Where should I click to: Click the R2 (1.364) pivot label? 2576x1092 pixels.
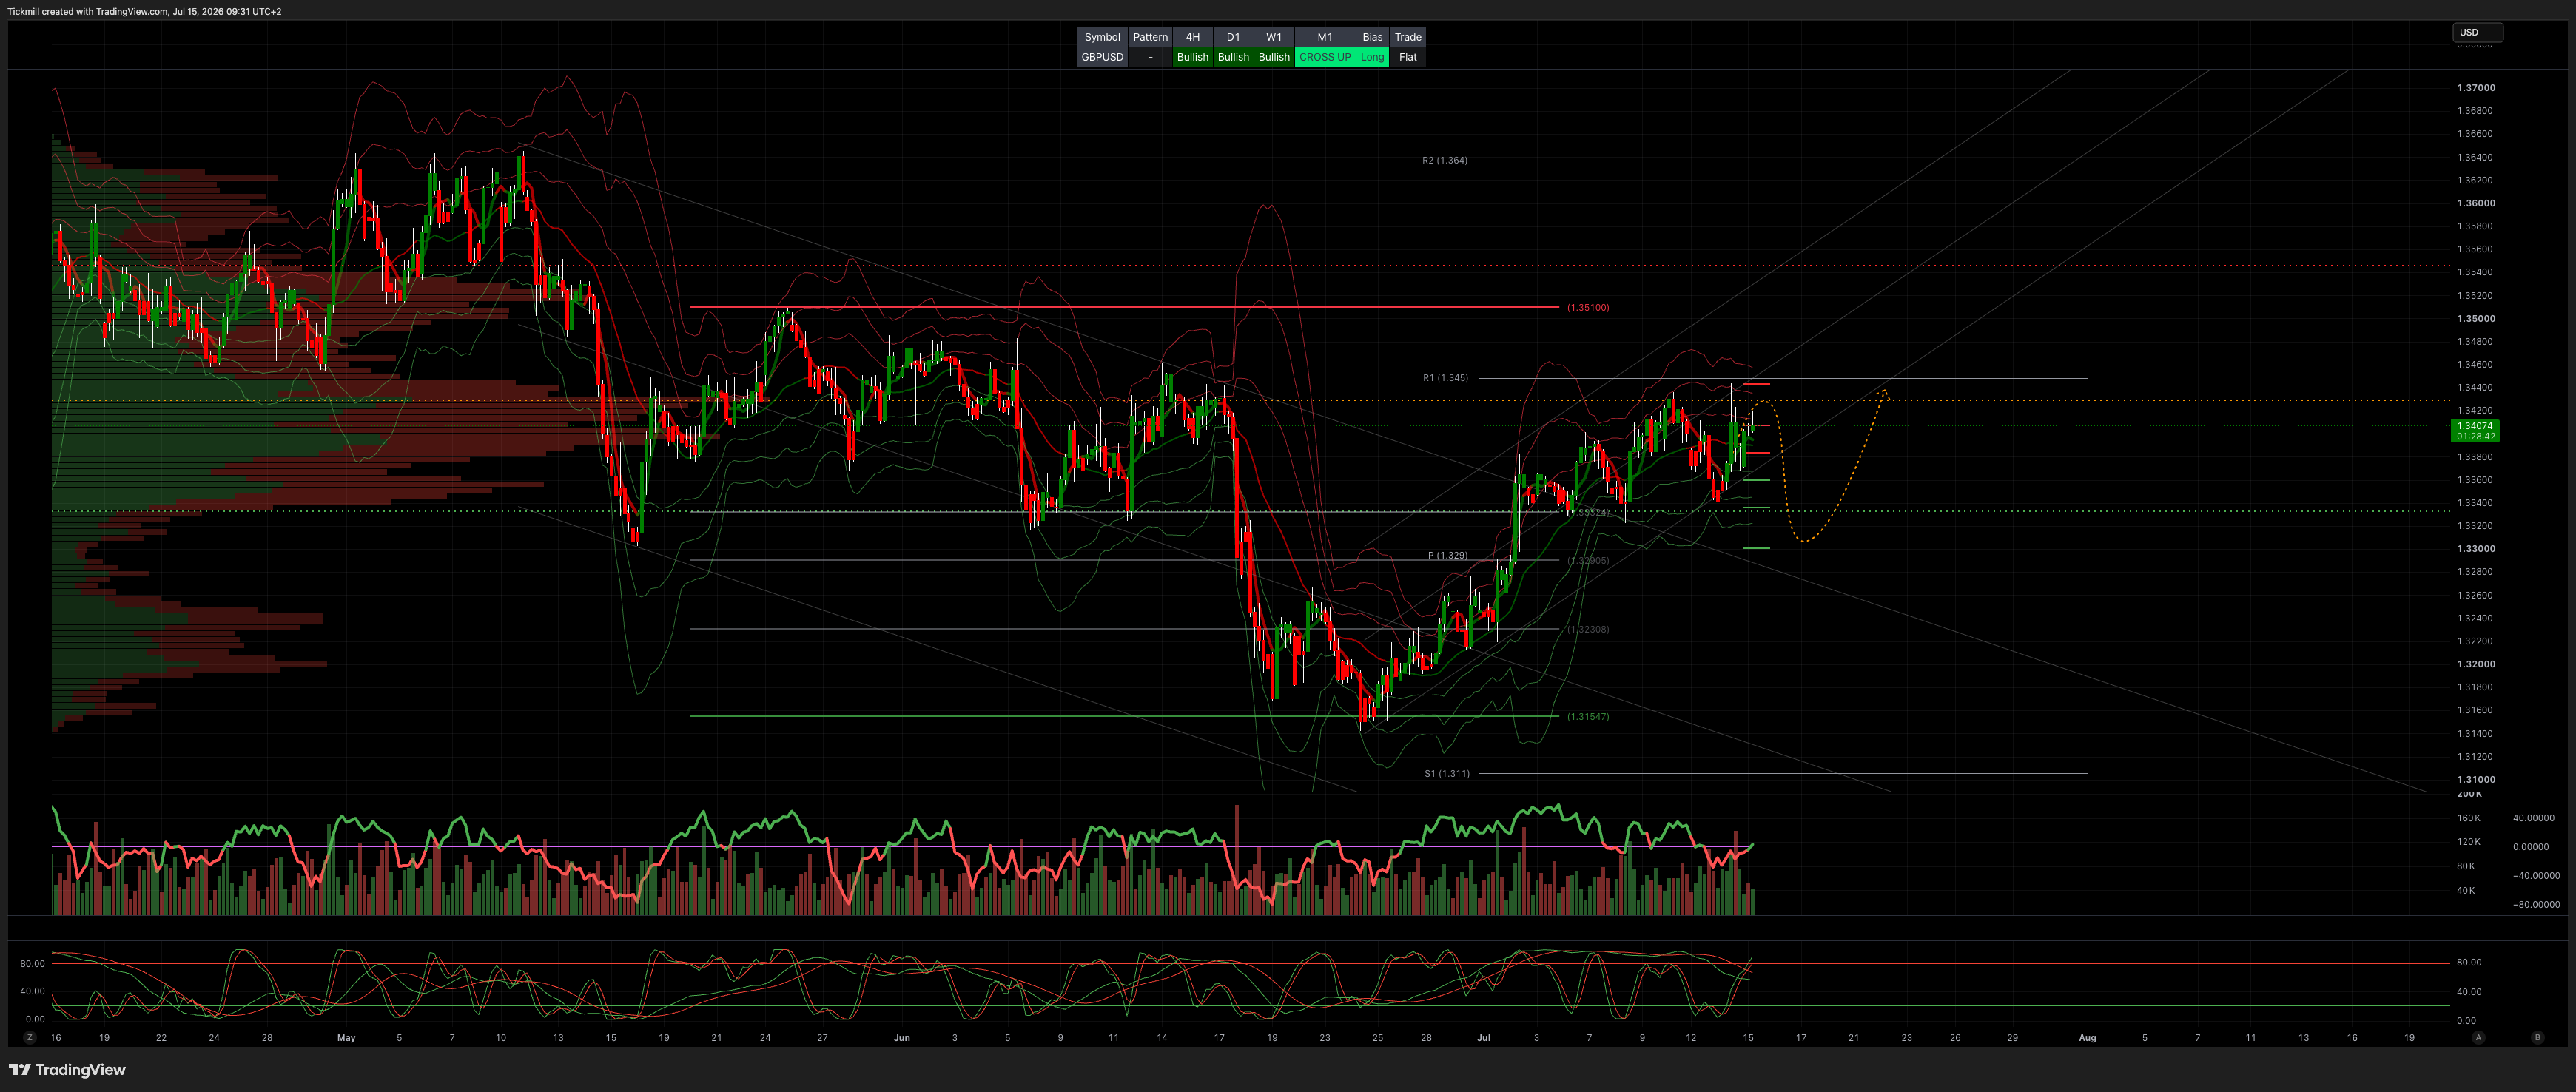pyautogui.click(x=1445, y=160)
